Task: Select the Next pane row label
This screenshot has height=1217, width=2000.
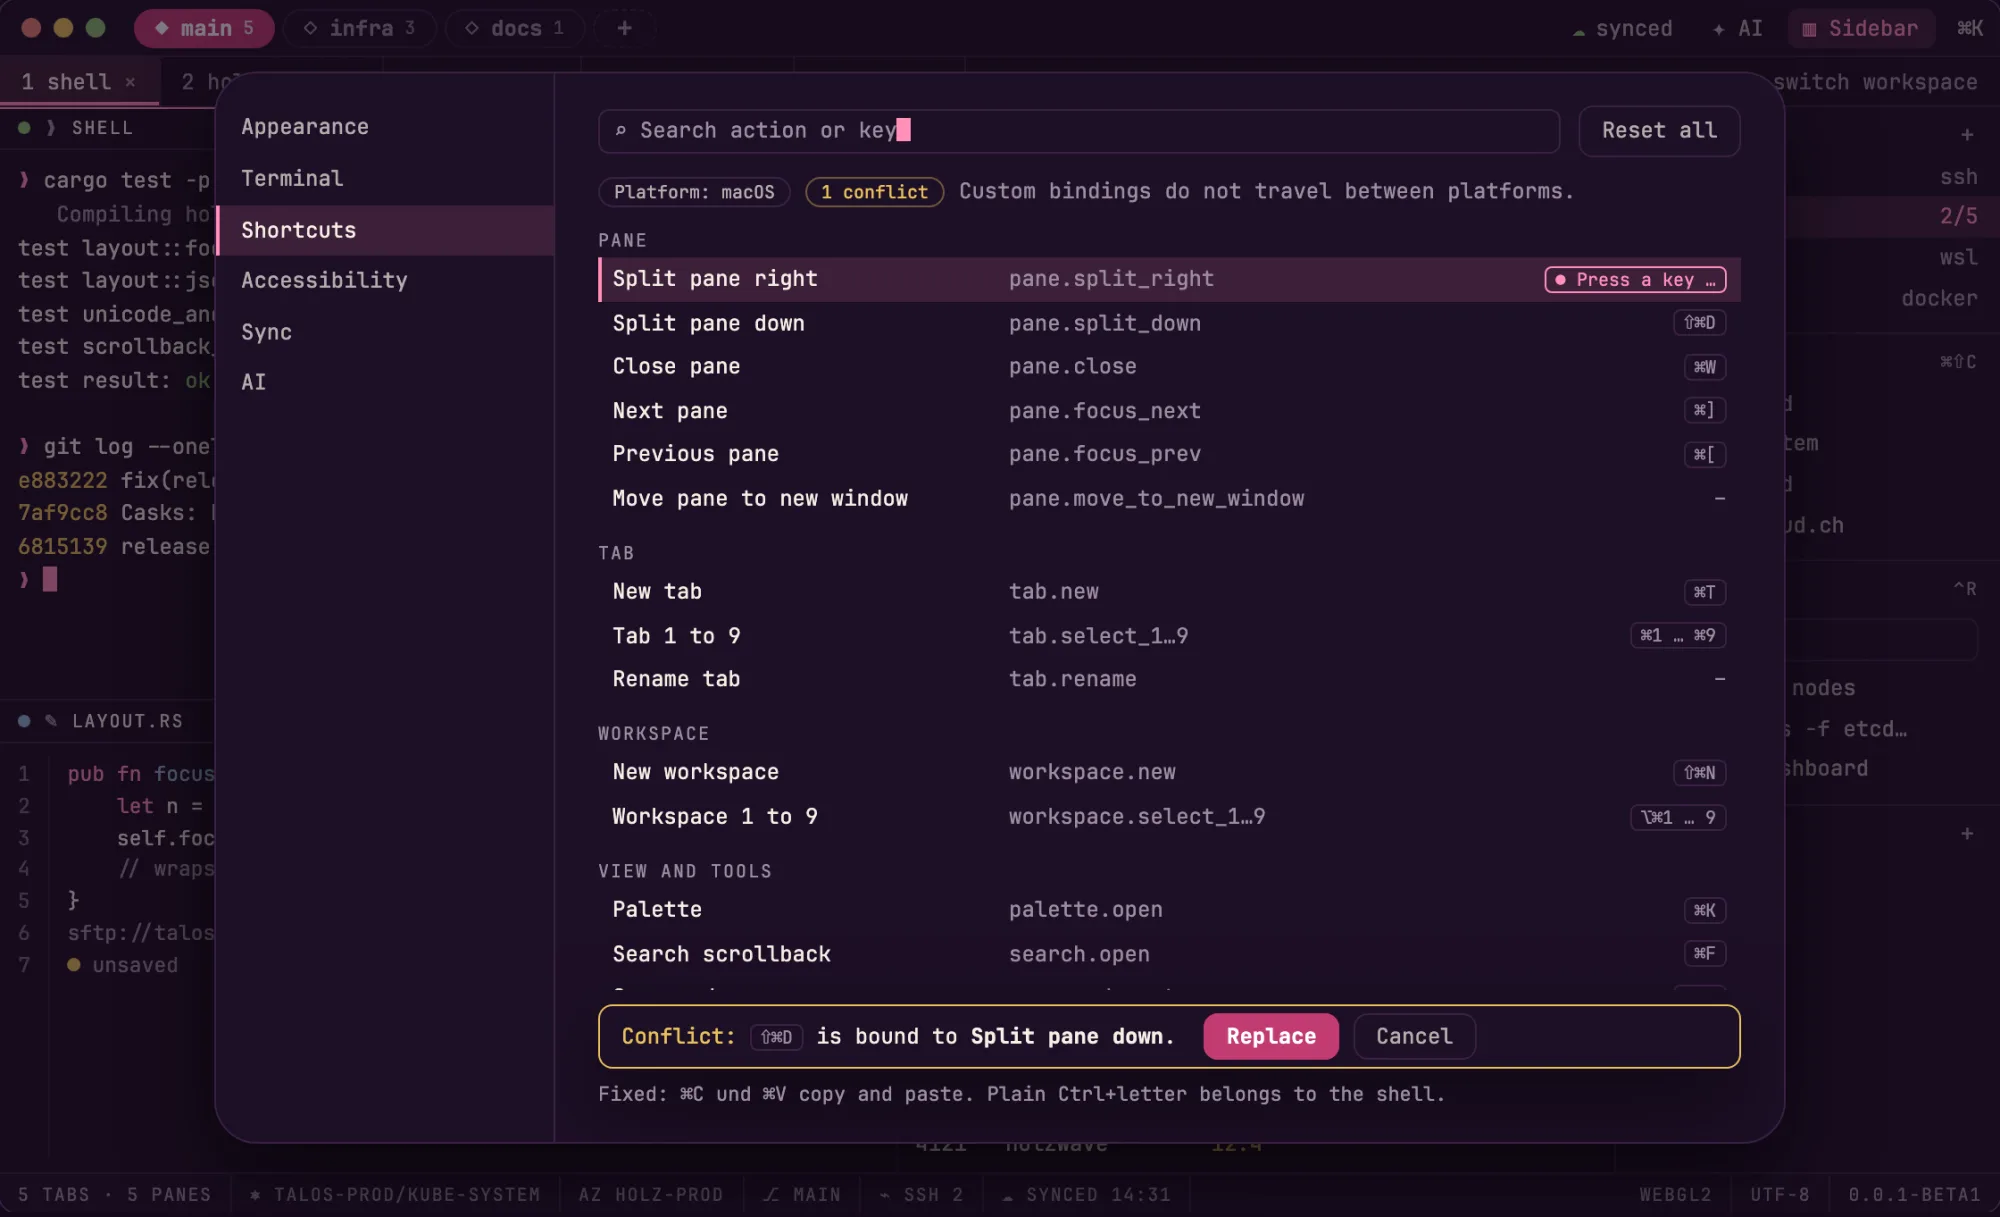Action: [670, 411]
